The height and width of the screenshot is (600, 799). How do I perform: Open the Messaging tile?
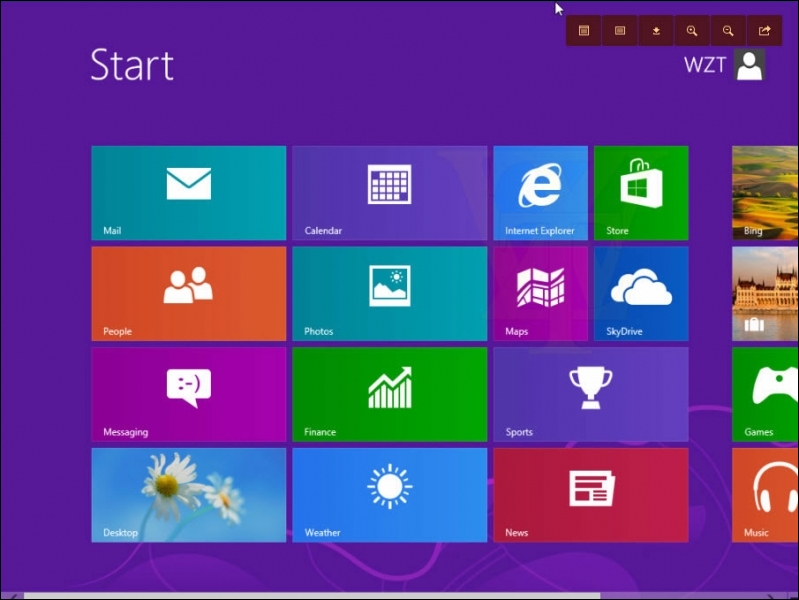tap(189, 394)
